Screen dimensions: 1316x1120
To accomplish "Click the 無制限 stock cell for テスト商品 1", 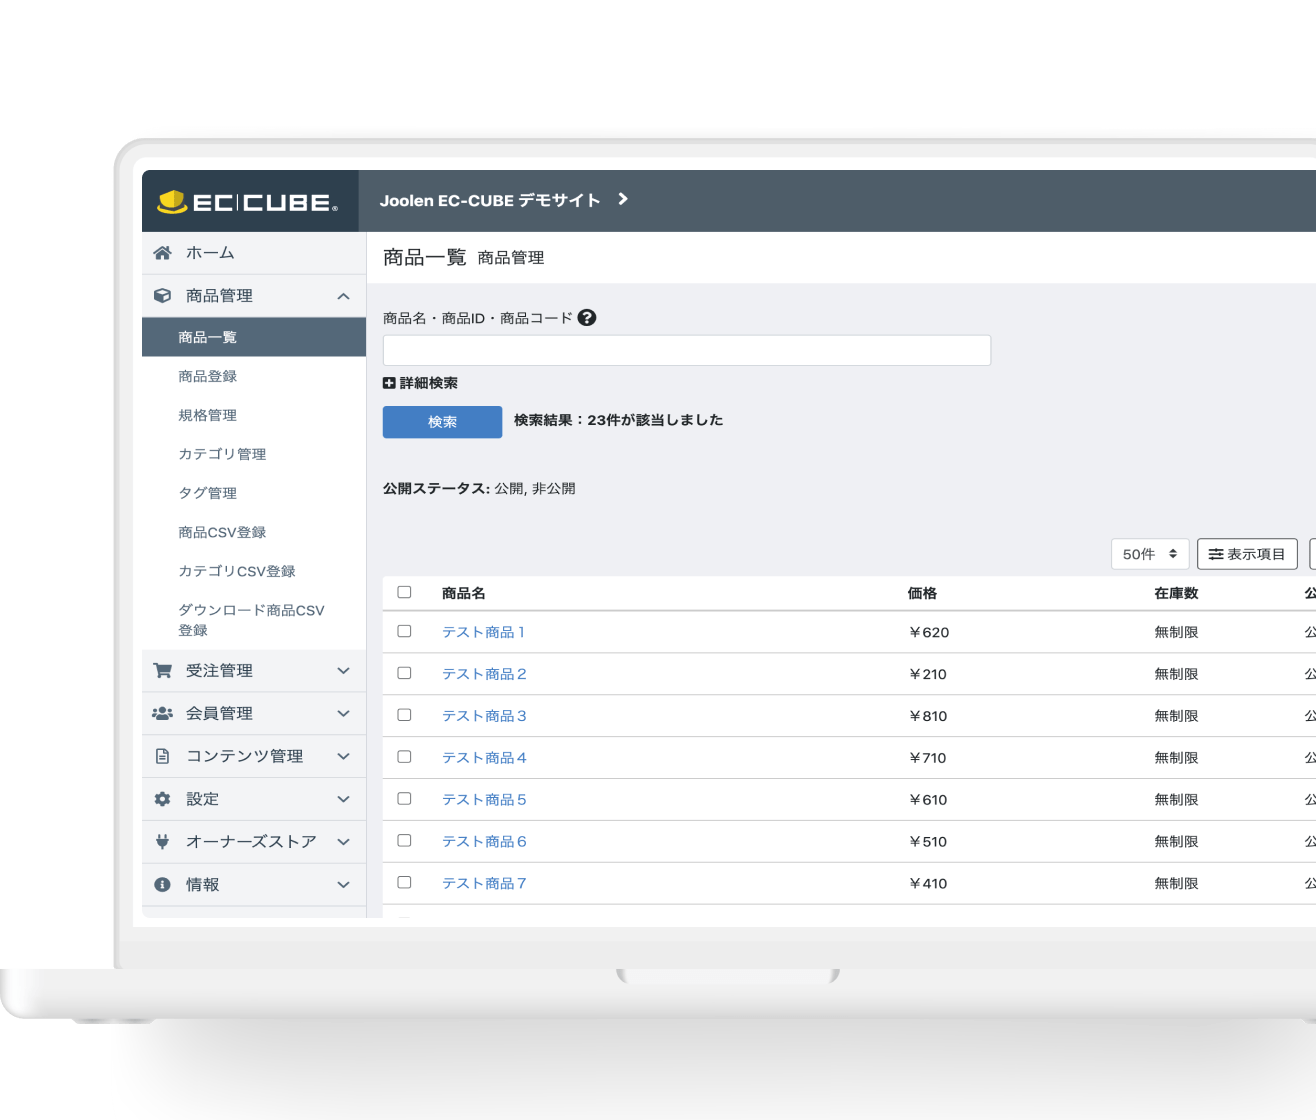I will point(1176,632).
